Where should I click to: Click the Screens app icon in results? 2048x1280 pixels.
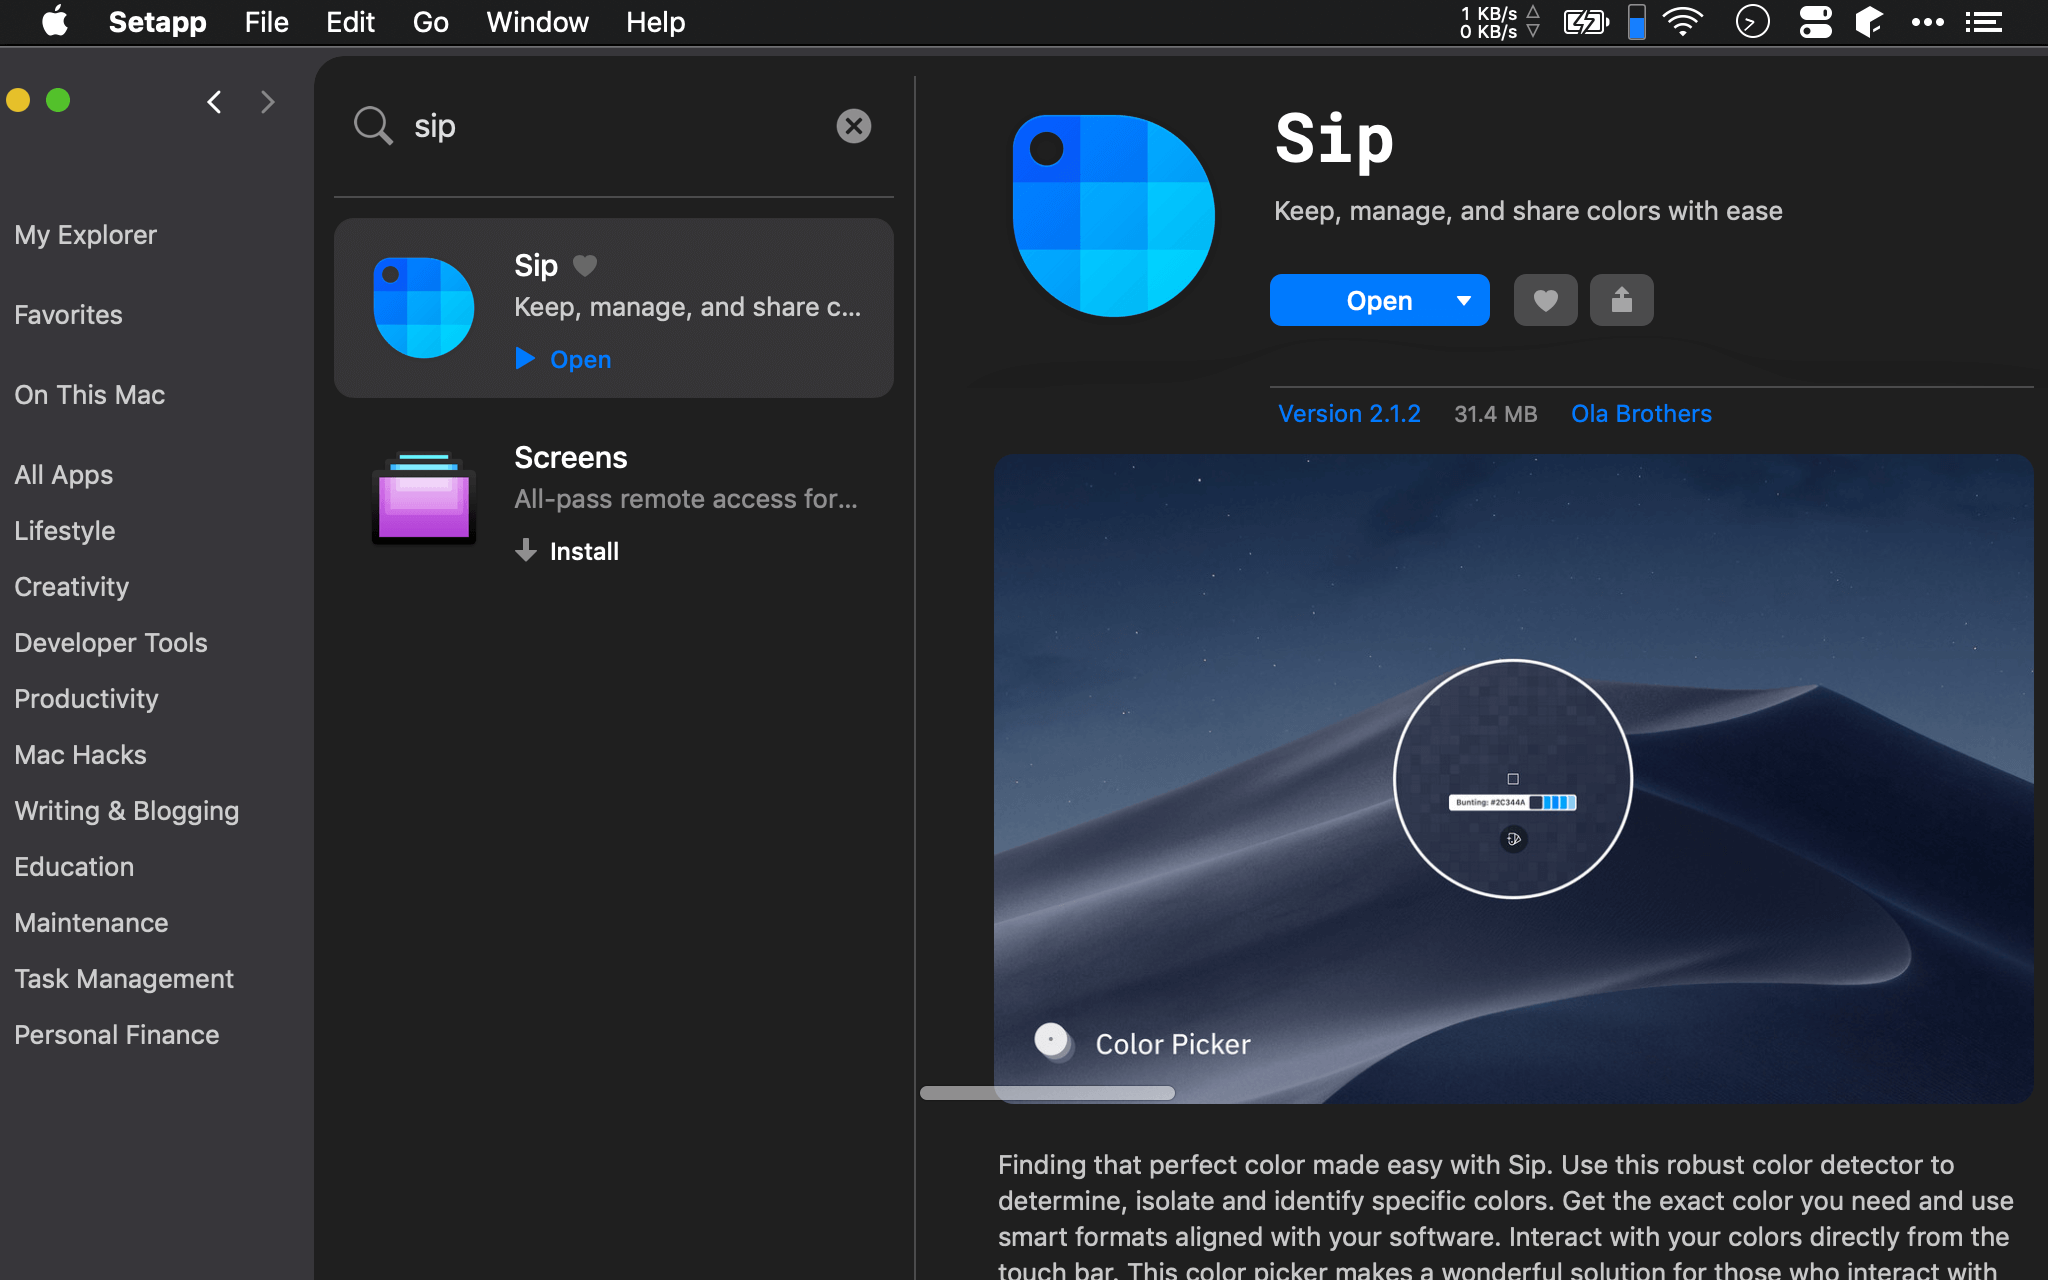click(424, 499)
